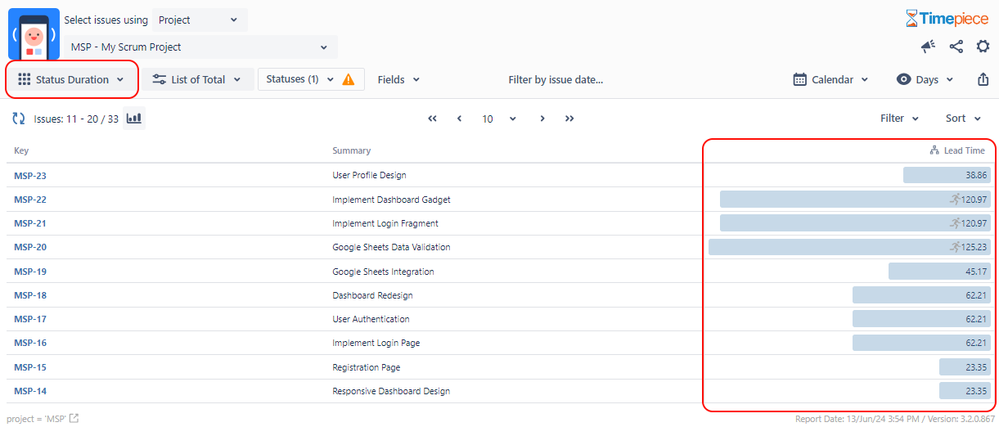999x431 pixels.
Task: Click the export report icon
Action: tap(983, 80)
